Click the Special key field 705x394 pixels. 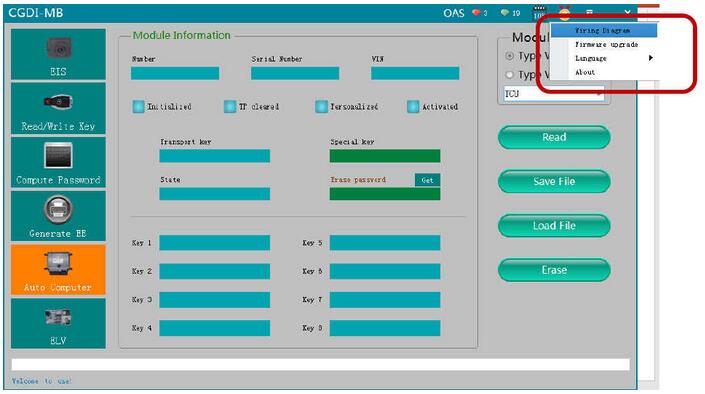pos(385,156)
